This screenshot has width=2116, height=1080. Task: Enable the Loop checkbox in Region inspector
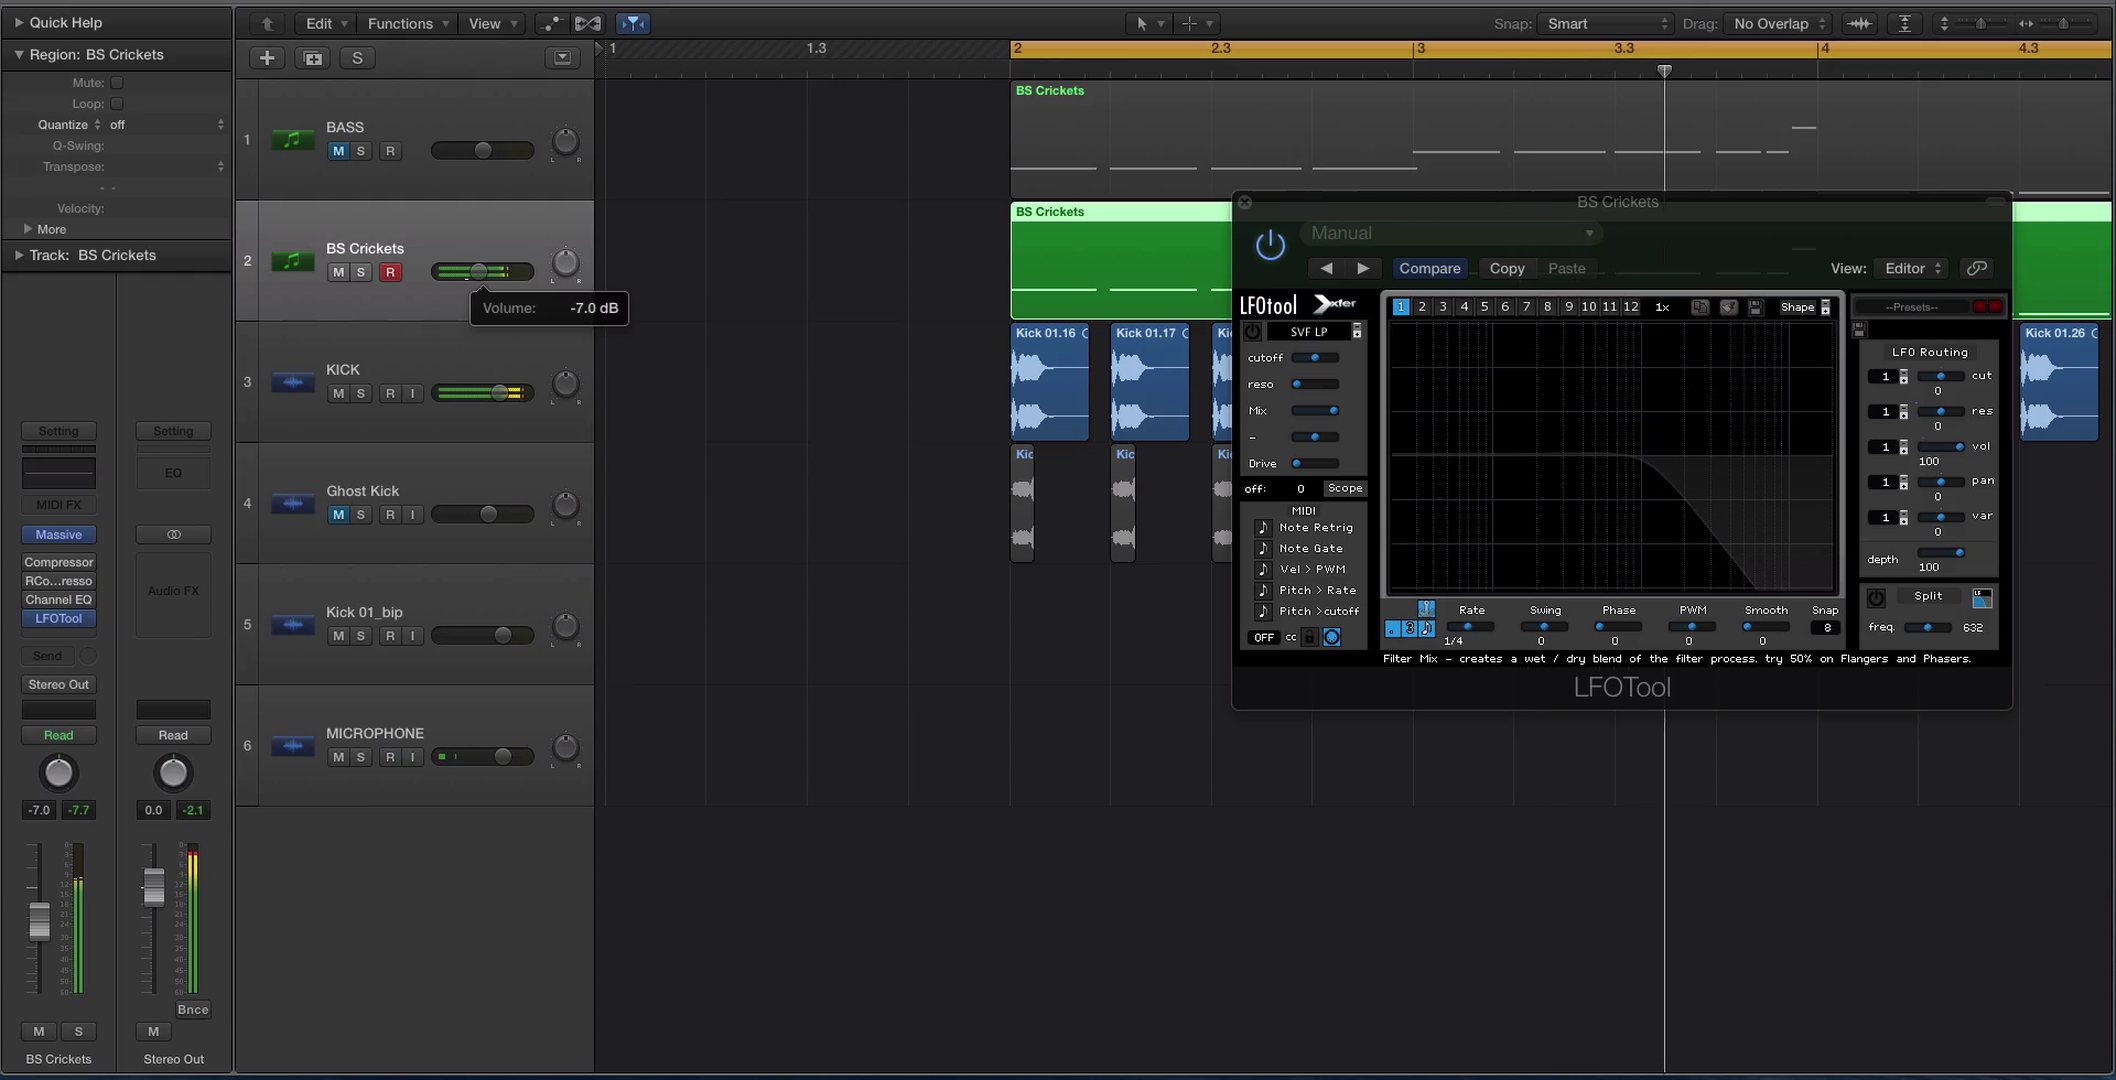tap(117, 104)
